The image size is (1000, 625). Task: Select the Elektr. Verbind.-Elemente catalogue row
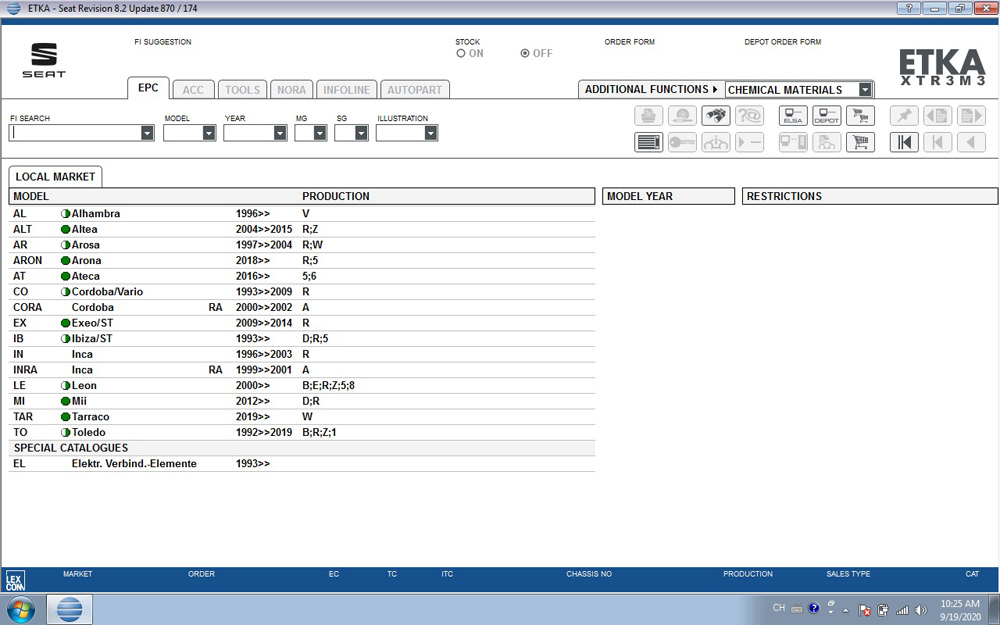pyautogui.click(x=302, y=464)
